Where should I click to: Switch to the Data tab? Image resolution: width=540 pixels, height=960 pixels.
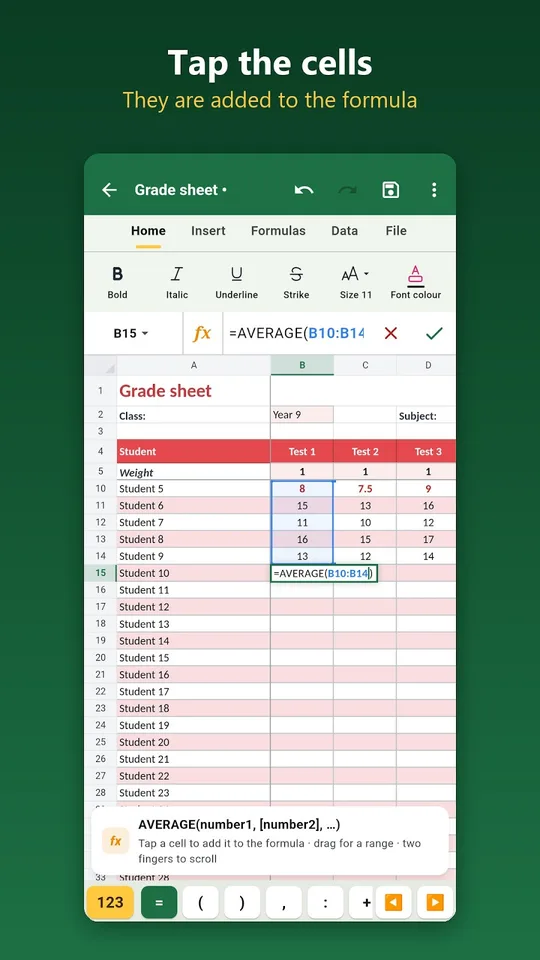[x=344, y=231]
